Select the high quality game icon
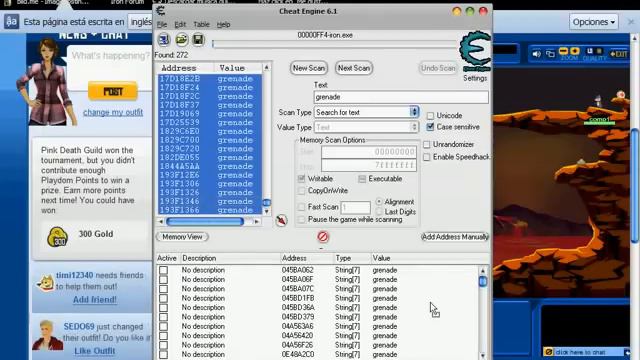The width and height of the screenshot is (640, 360). [x=599, y=51]
